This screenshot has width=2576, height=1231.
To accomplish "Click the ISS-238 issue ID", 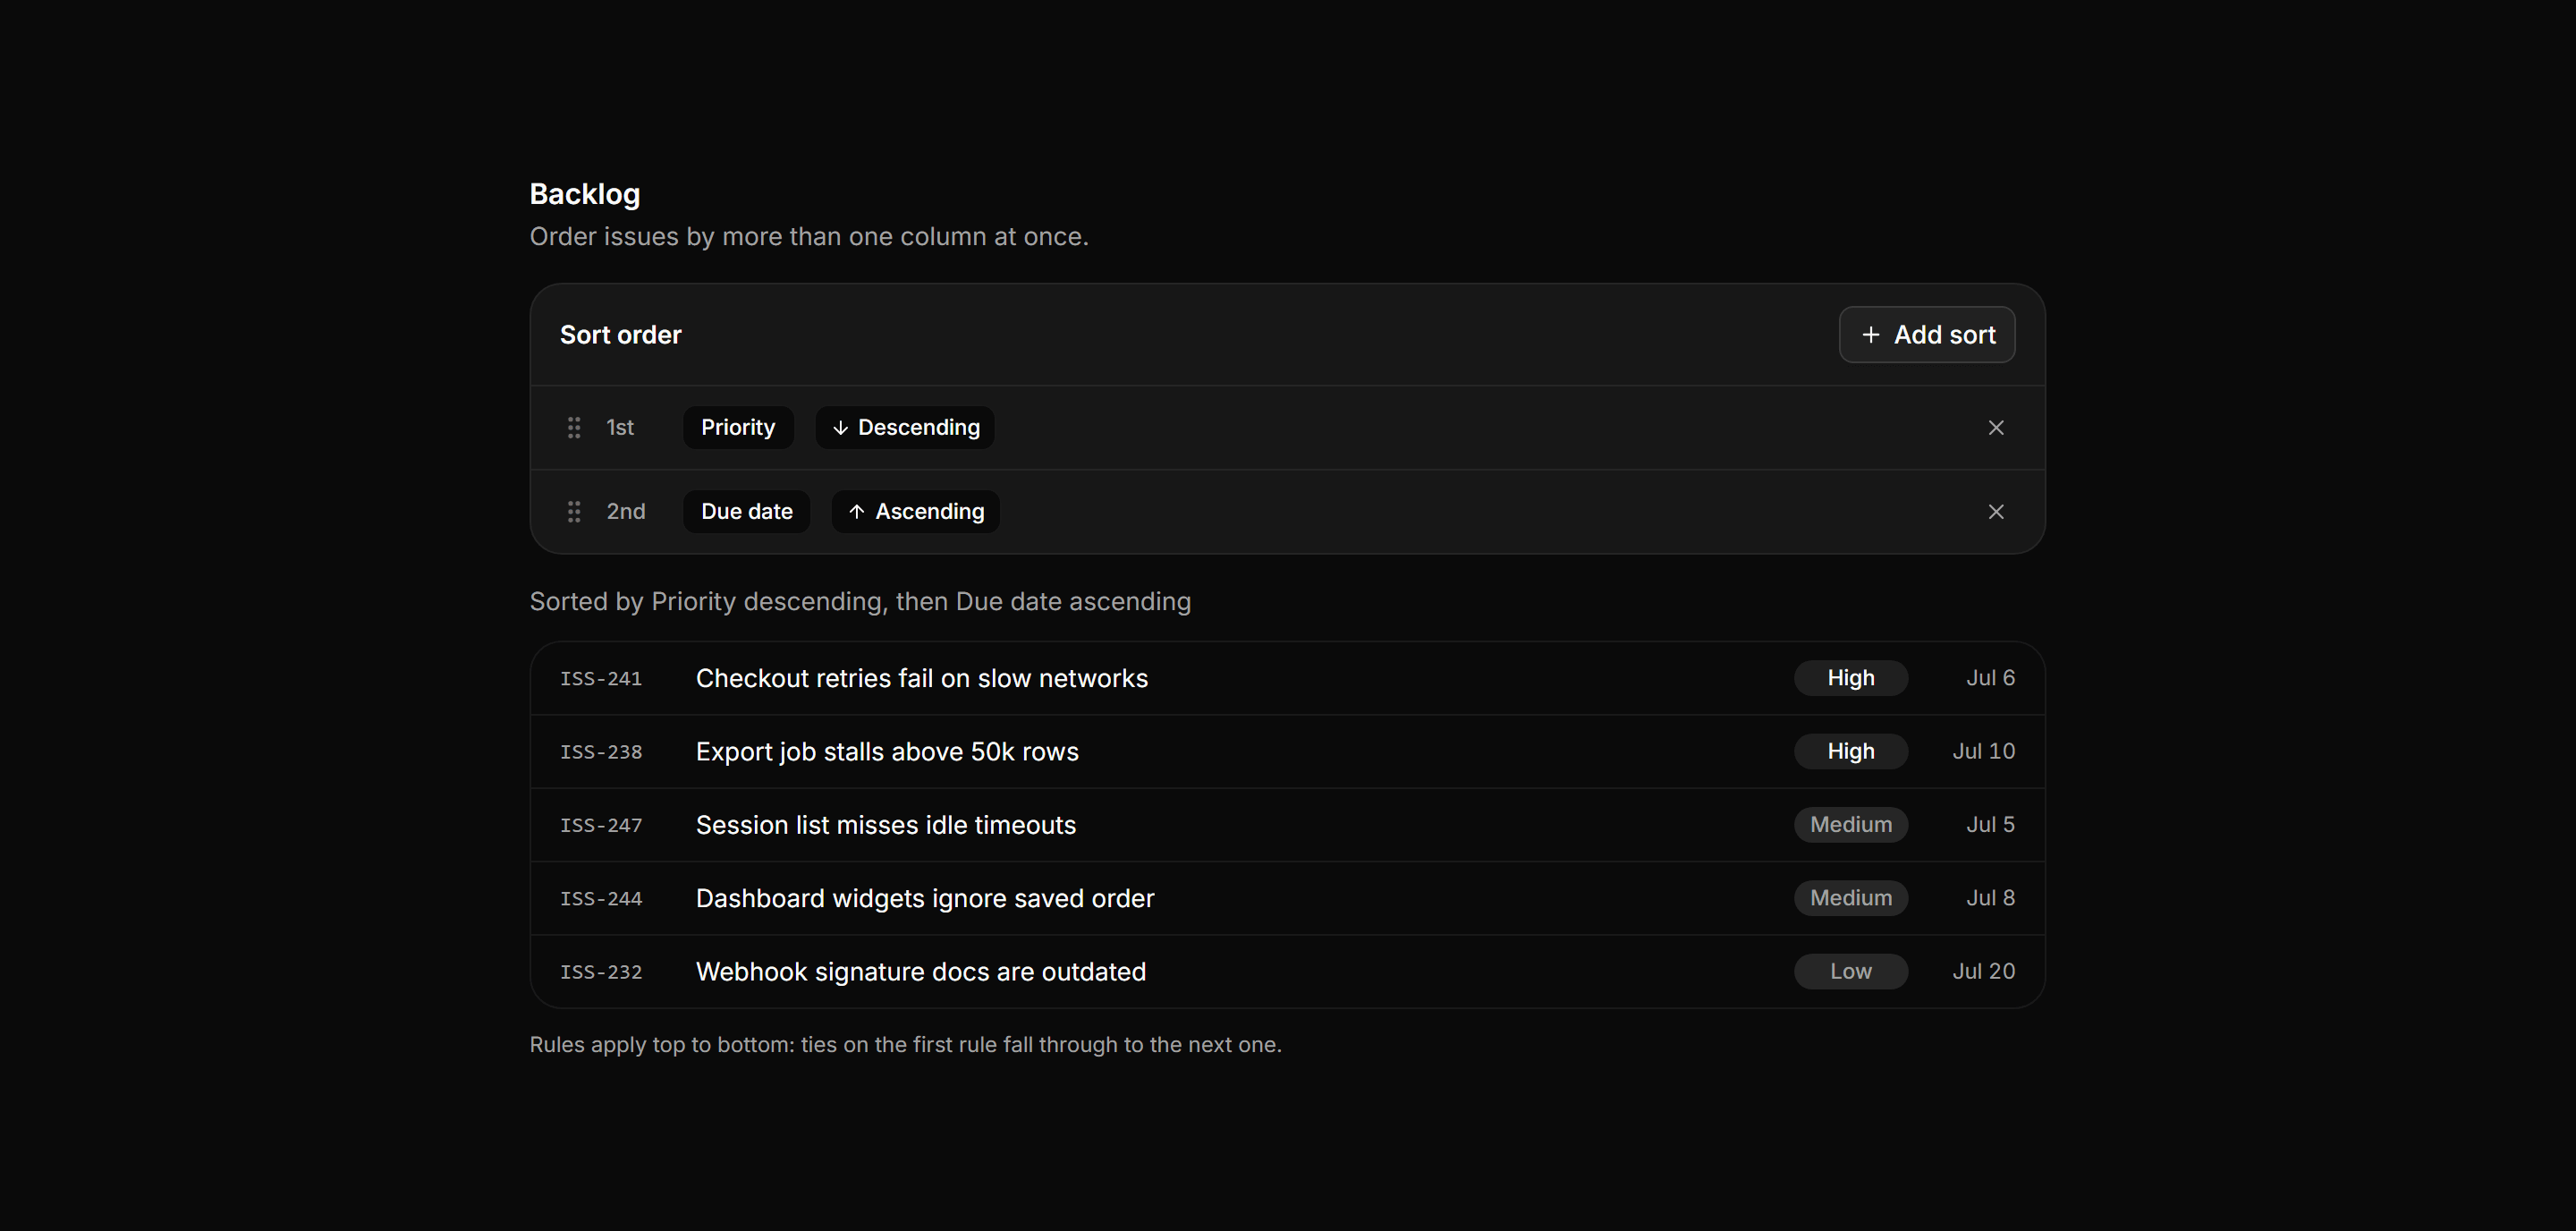I will (601, 752).
